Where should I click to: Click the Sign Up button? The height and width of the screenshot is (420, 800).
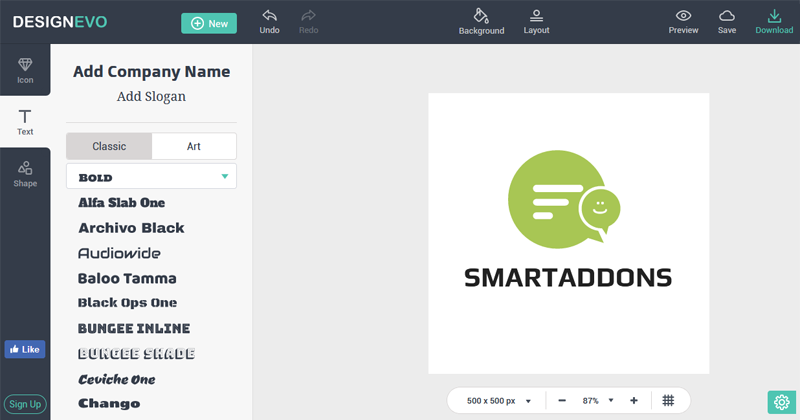tap(25, 404)
